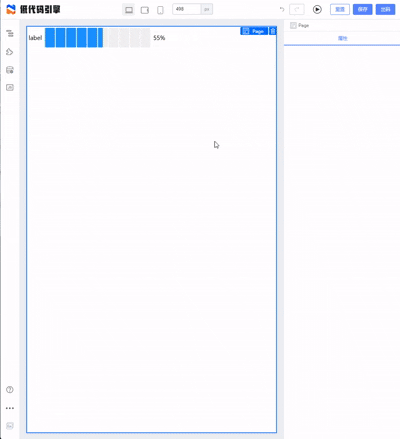400x439 pixels.
Task: Click the export code button
Action: tap(385, 9)
